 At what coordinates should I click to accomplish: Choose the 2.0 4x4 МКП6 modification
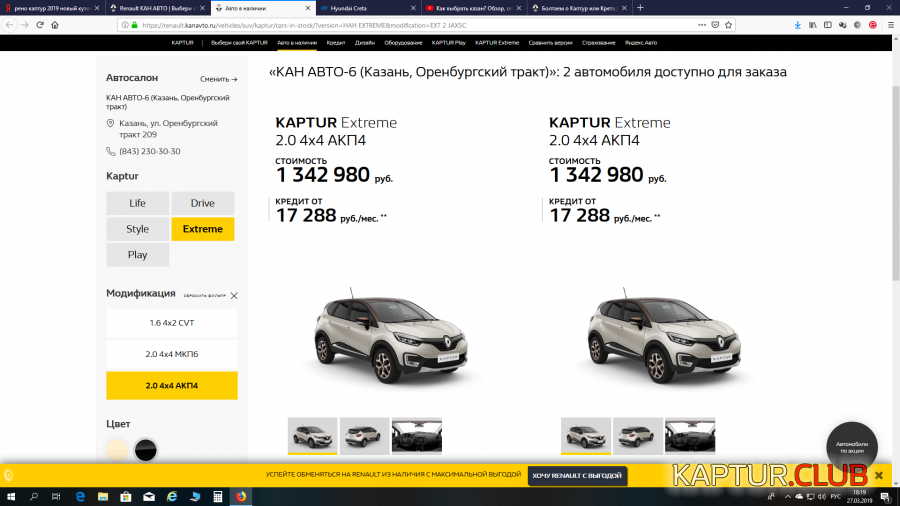[x=172, y=354]
